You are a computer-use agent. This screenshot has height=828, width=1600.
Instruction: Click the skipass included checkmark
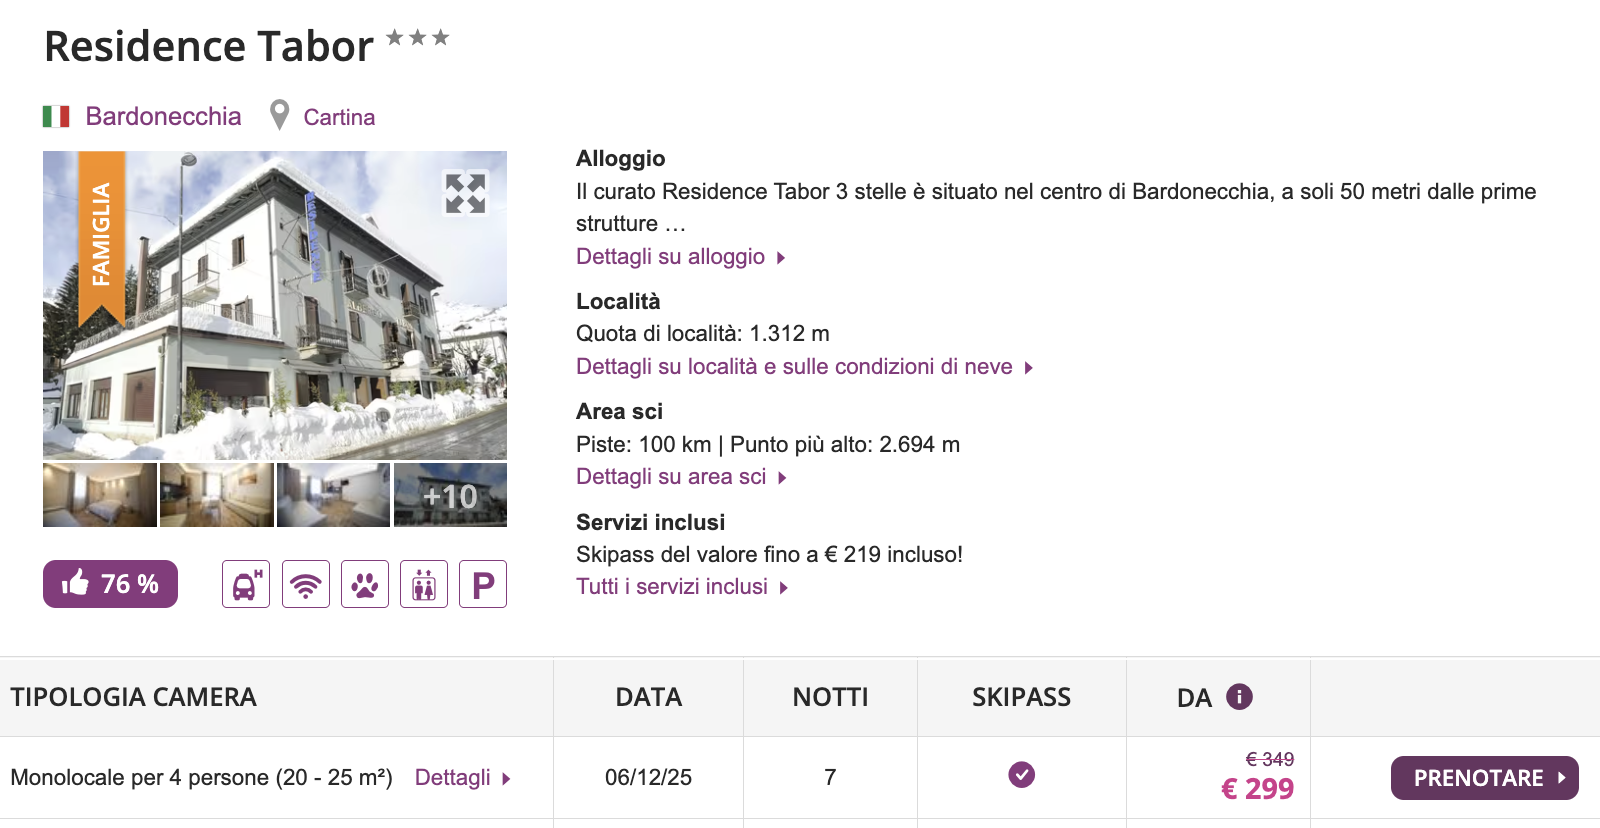[1021, 775]
